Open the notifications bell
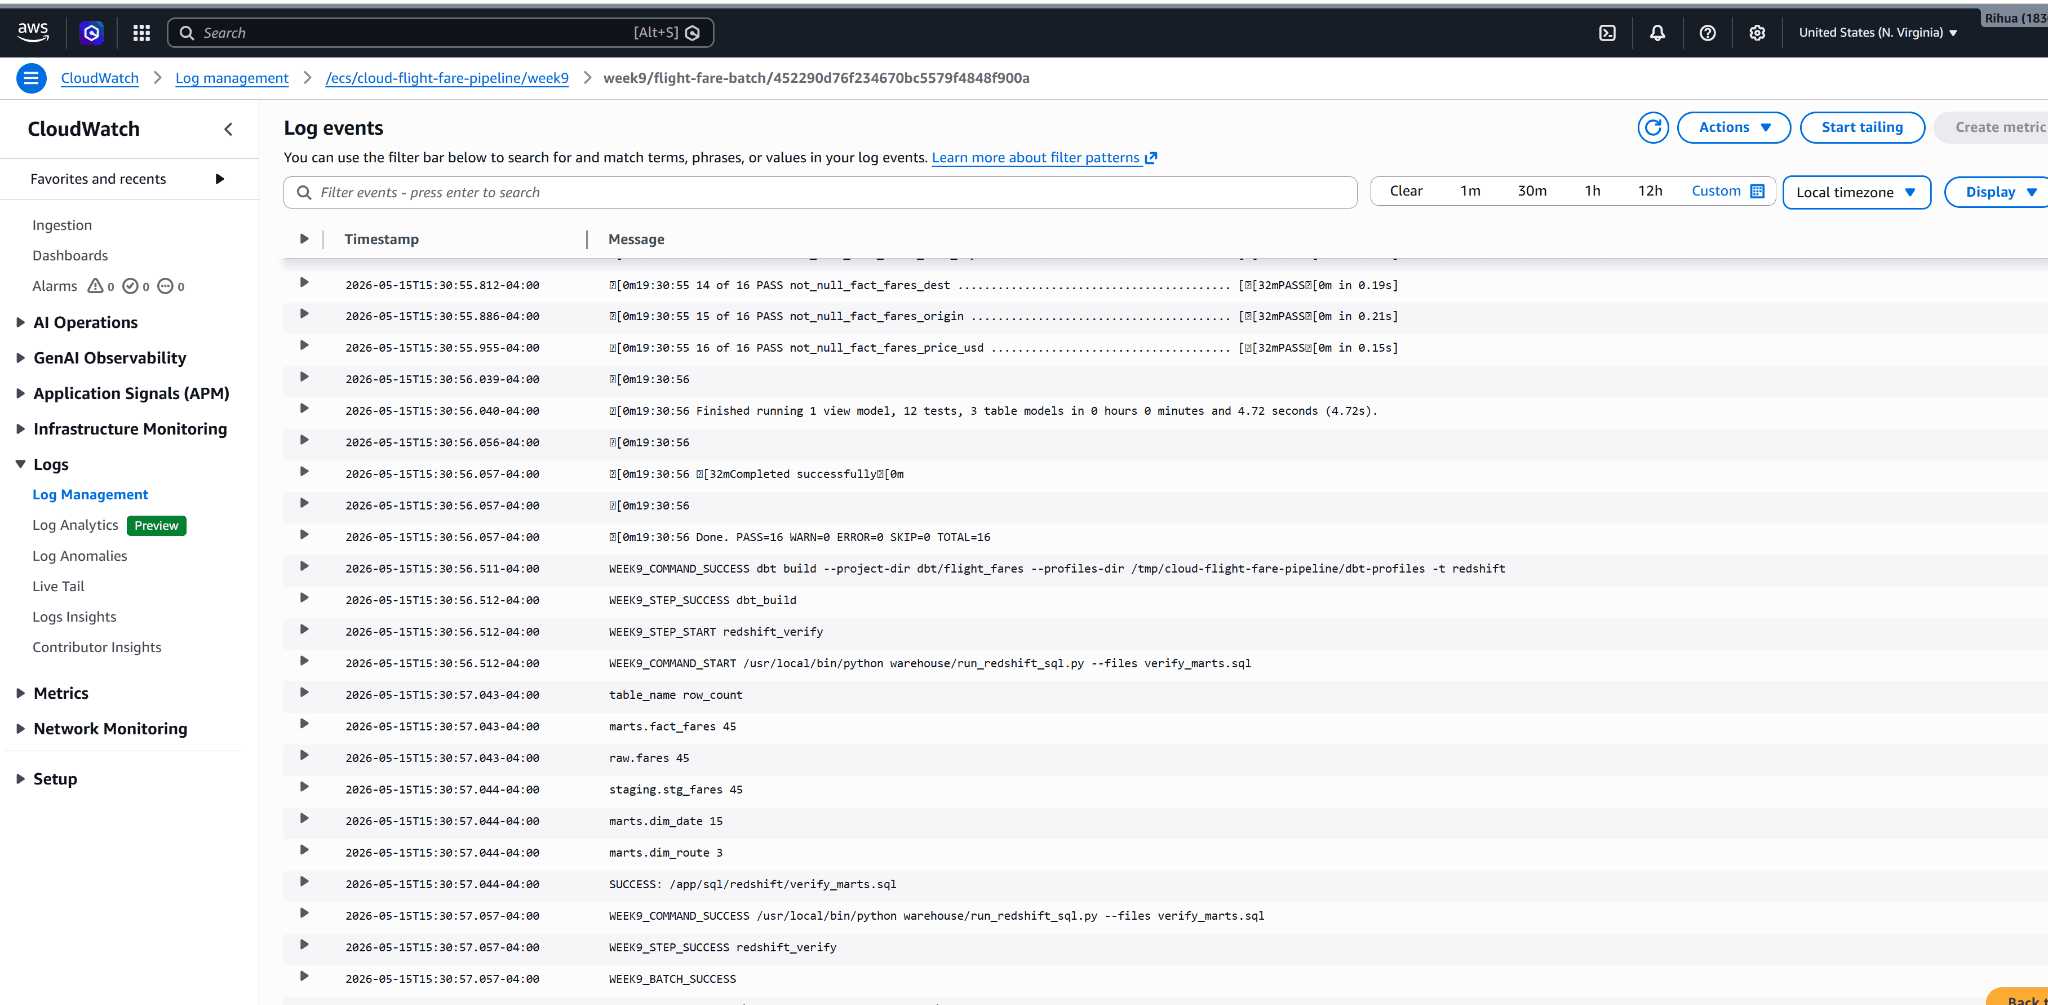2048x1005 pixels. point(1657,33)
